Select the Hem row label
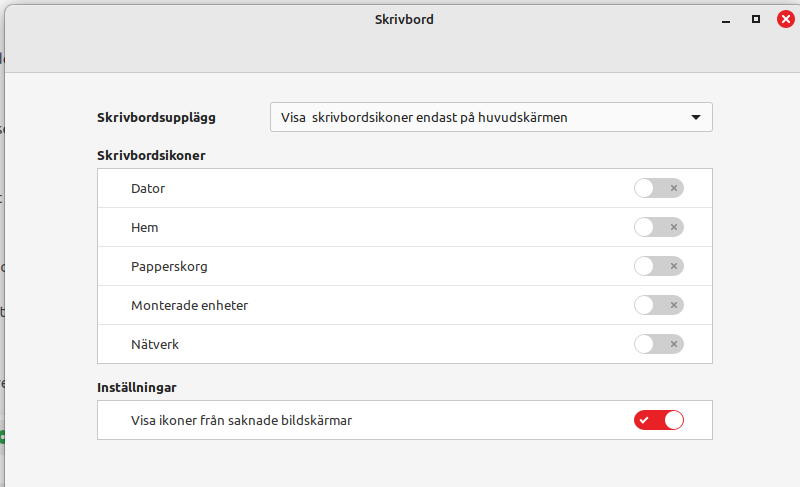 pyautogui.click(x=145, y=227)
